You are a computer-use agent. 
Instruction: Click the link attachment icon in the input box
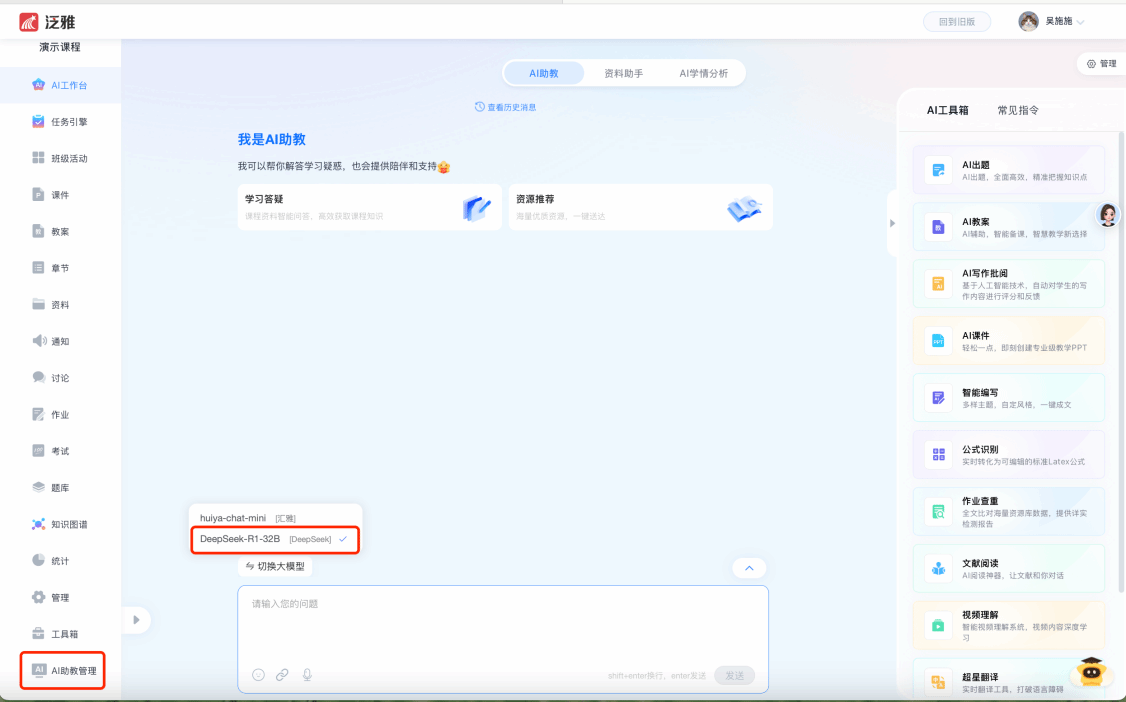pyautogui.click(x=282, y=675)
